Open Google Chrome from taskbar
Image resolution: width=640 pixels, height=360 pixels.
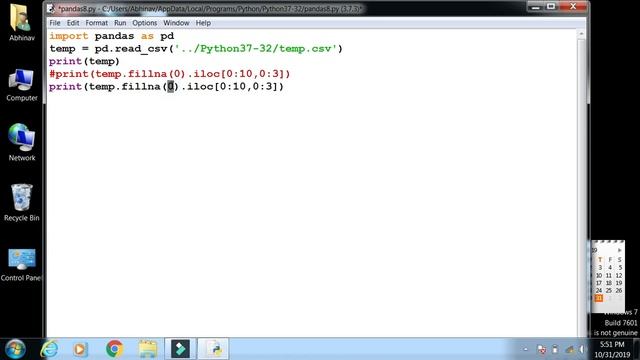pos(115,349)
